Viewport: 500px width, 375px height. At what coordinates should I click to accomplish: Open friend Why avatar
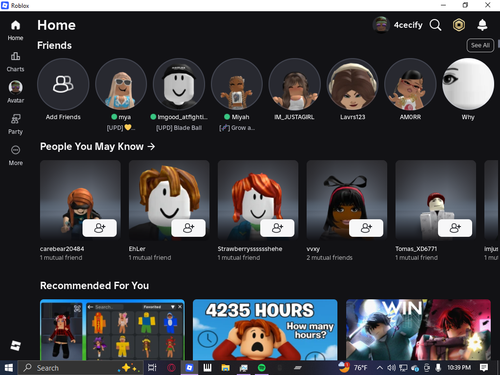pos(468,84)
